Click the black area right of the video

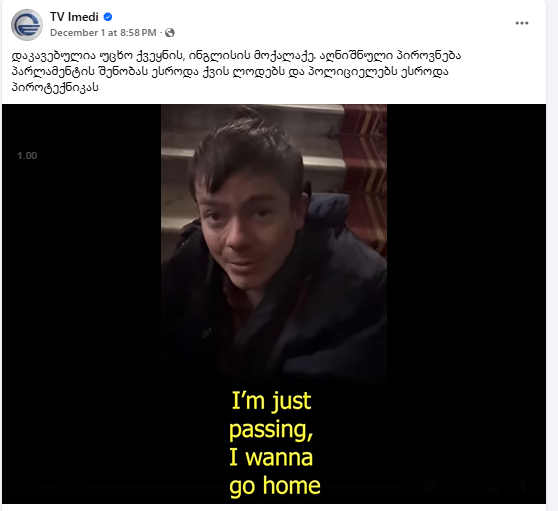[x=466, y=285]
